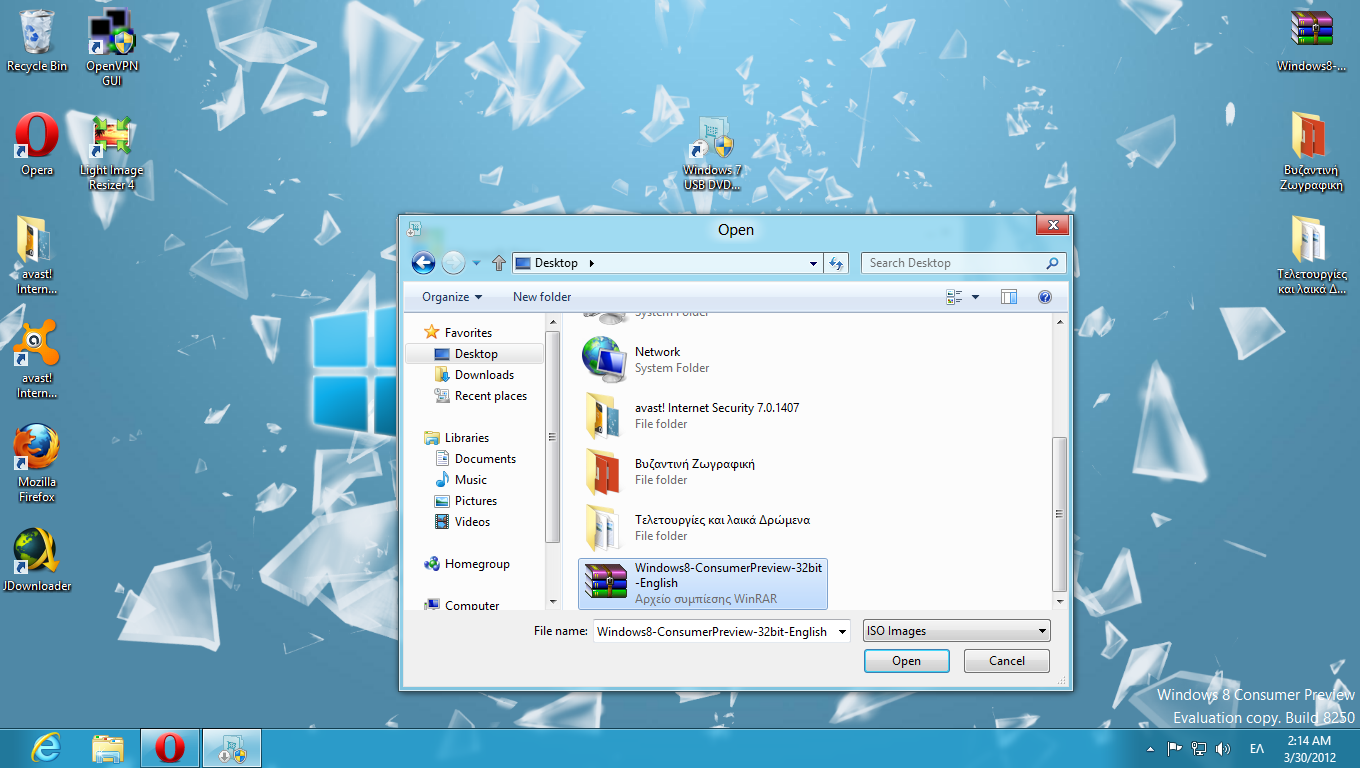
Task: Select avast! Internet Security 7.0.1407 folder
Action: (703, 416)
